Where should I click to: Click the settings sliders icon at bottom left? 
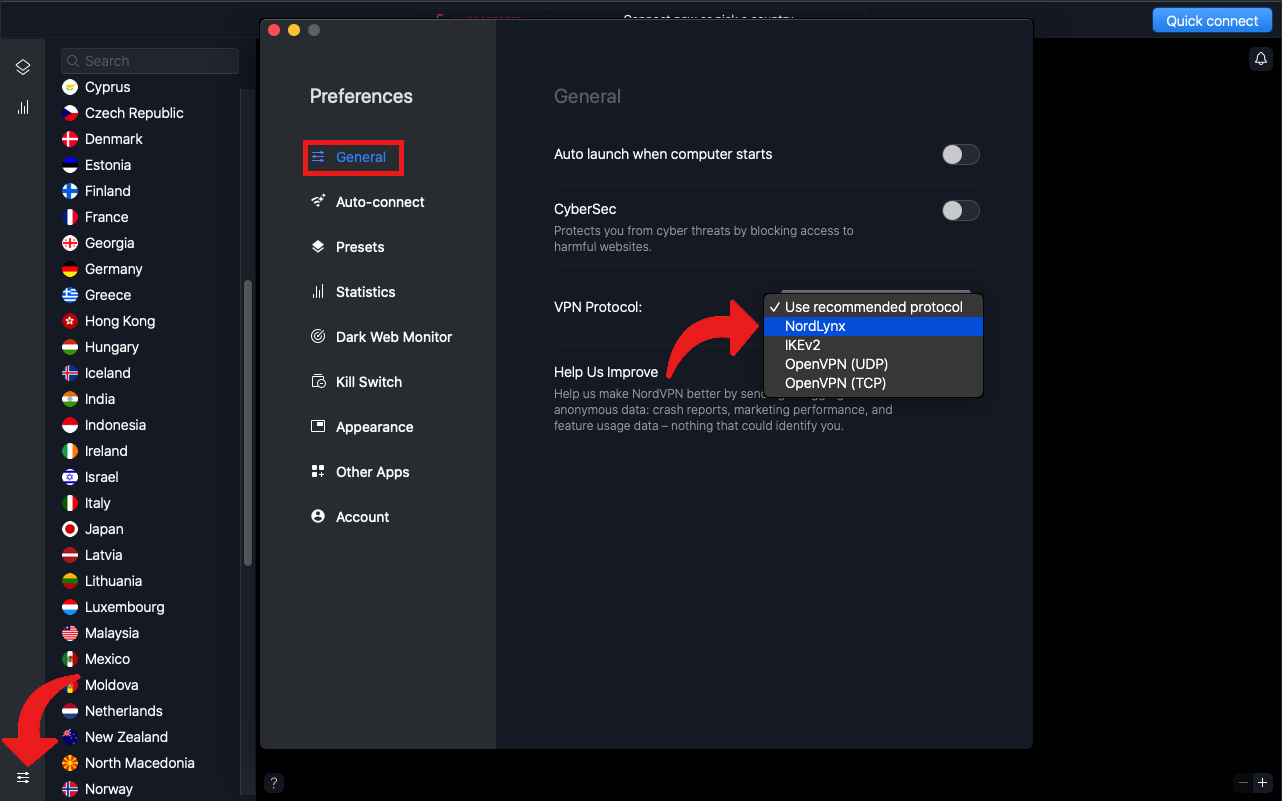23,778
